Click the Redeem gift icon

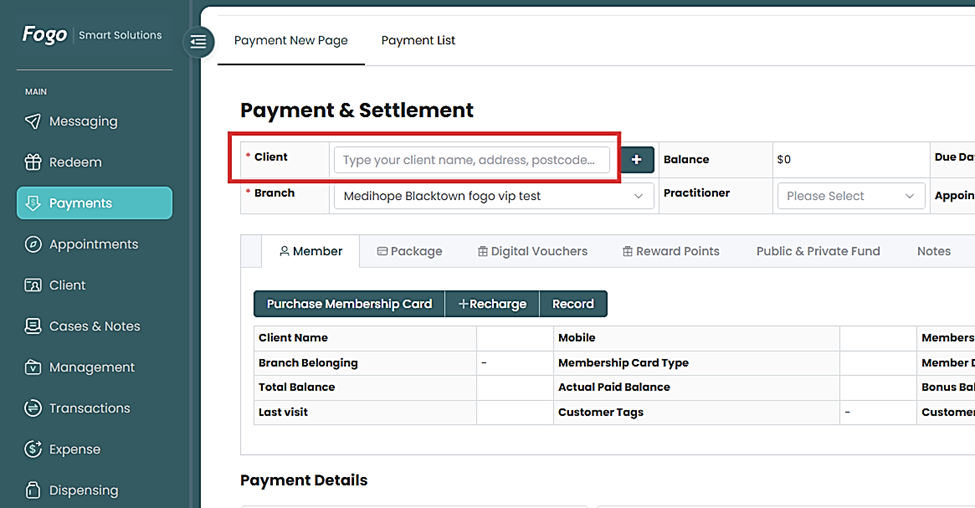(x=33, y=162)
